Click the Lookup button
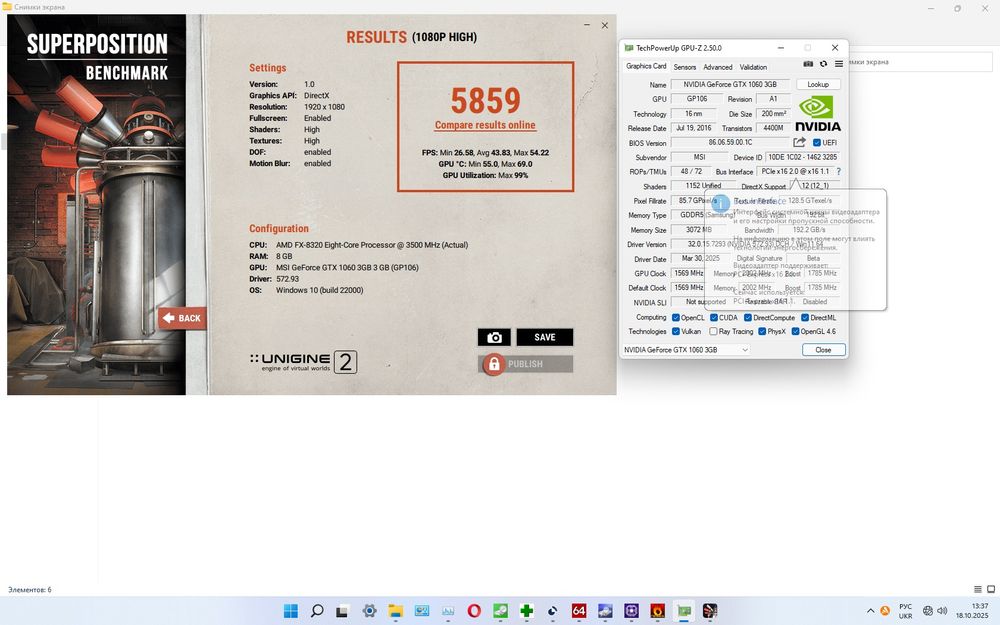Image resolution: width=1000 pixels, height=625 pixels. (818, 84)
